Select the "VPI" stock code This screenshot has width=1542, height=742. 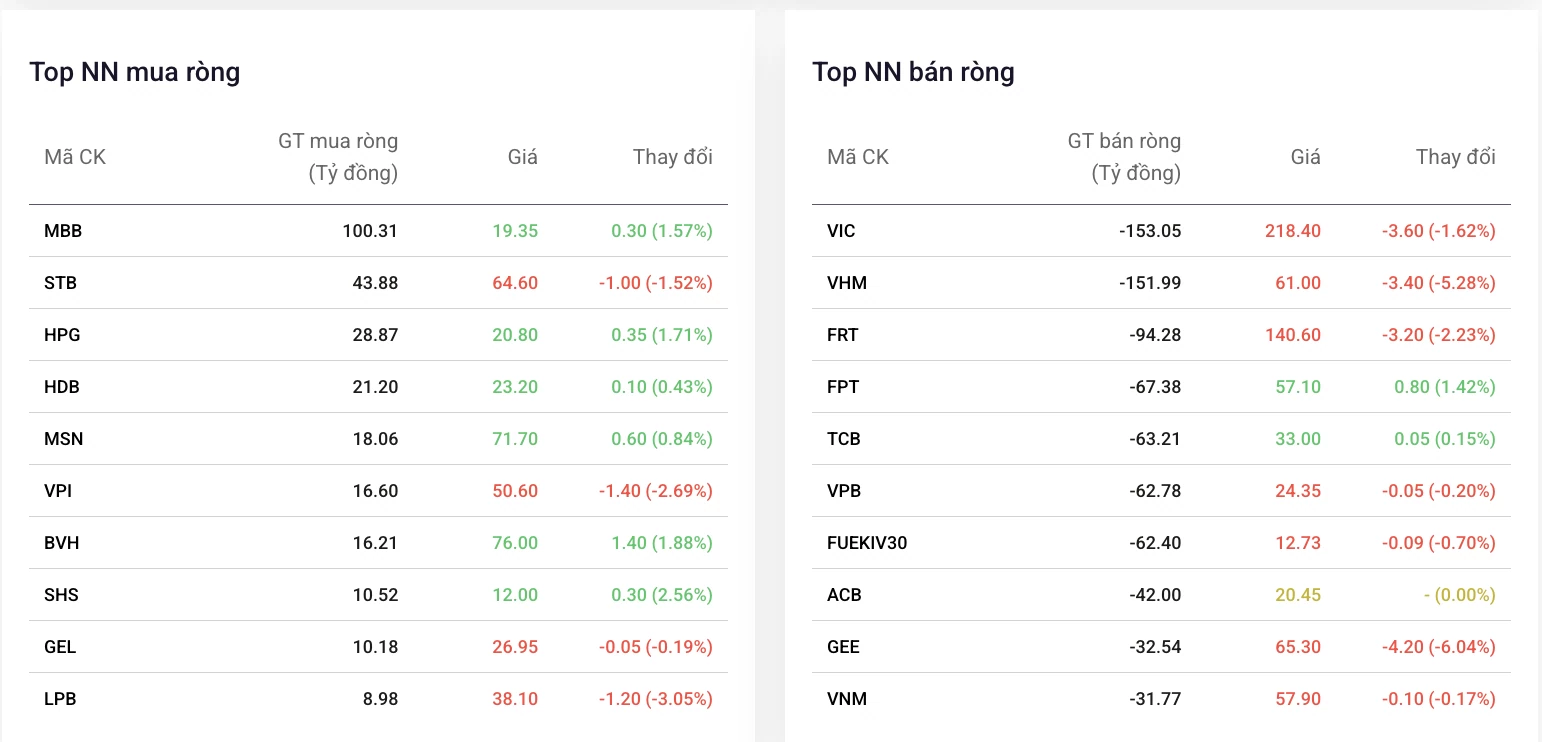(58, 491)
